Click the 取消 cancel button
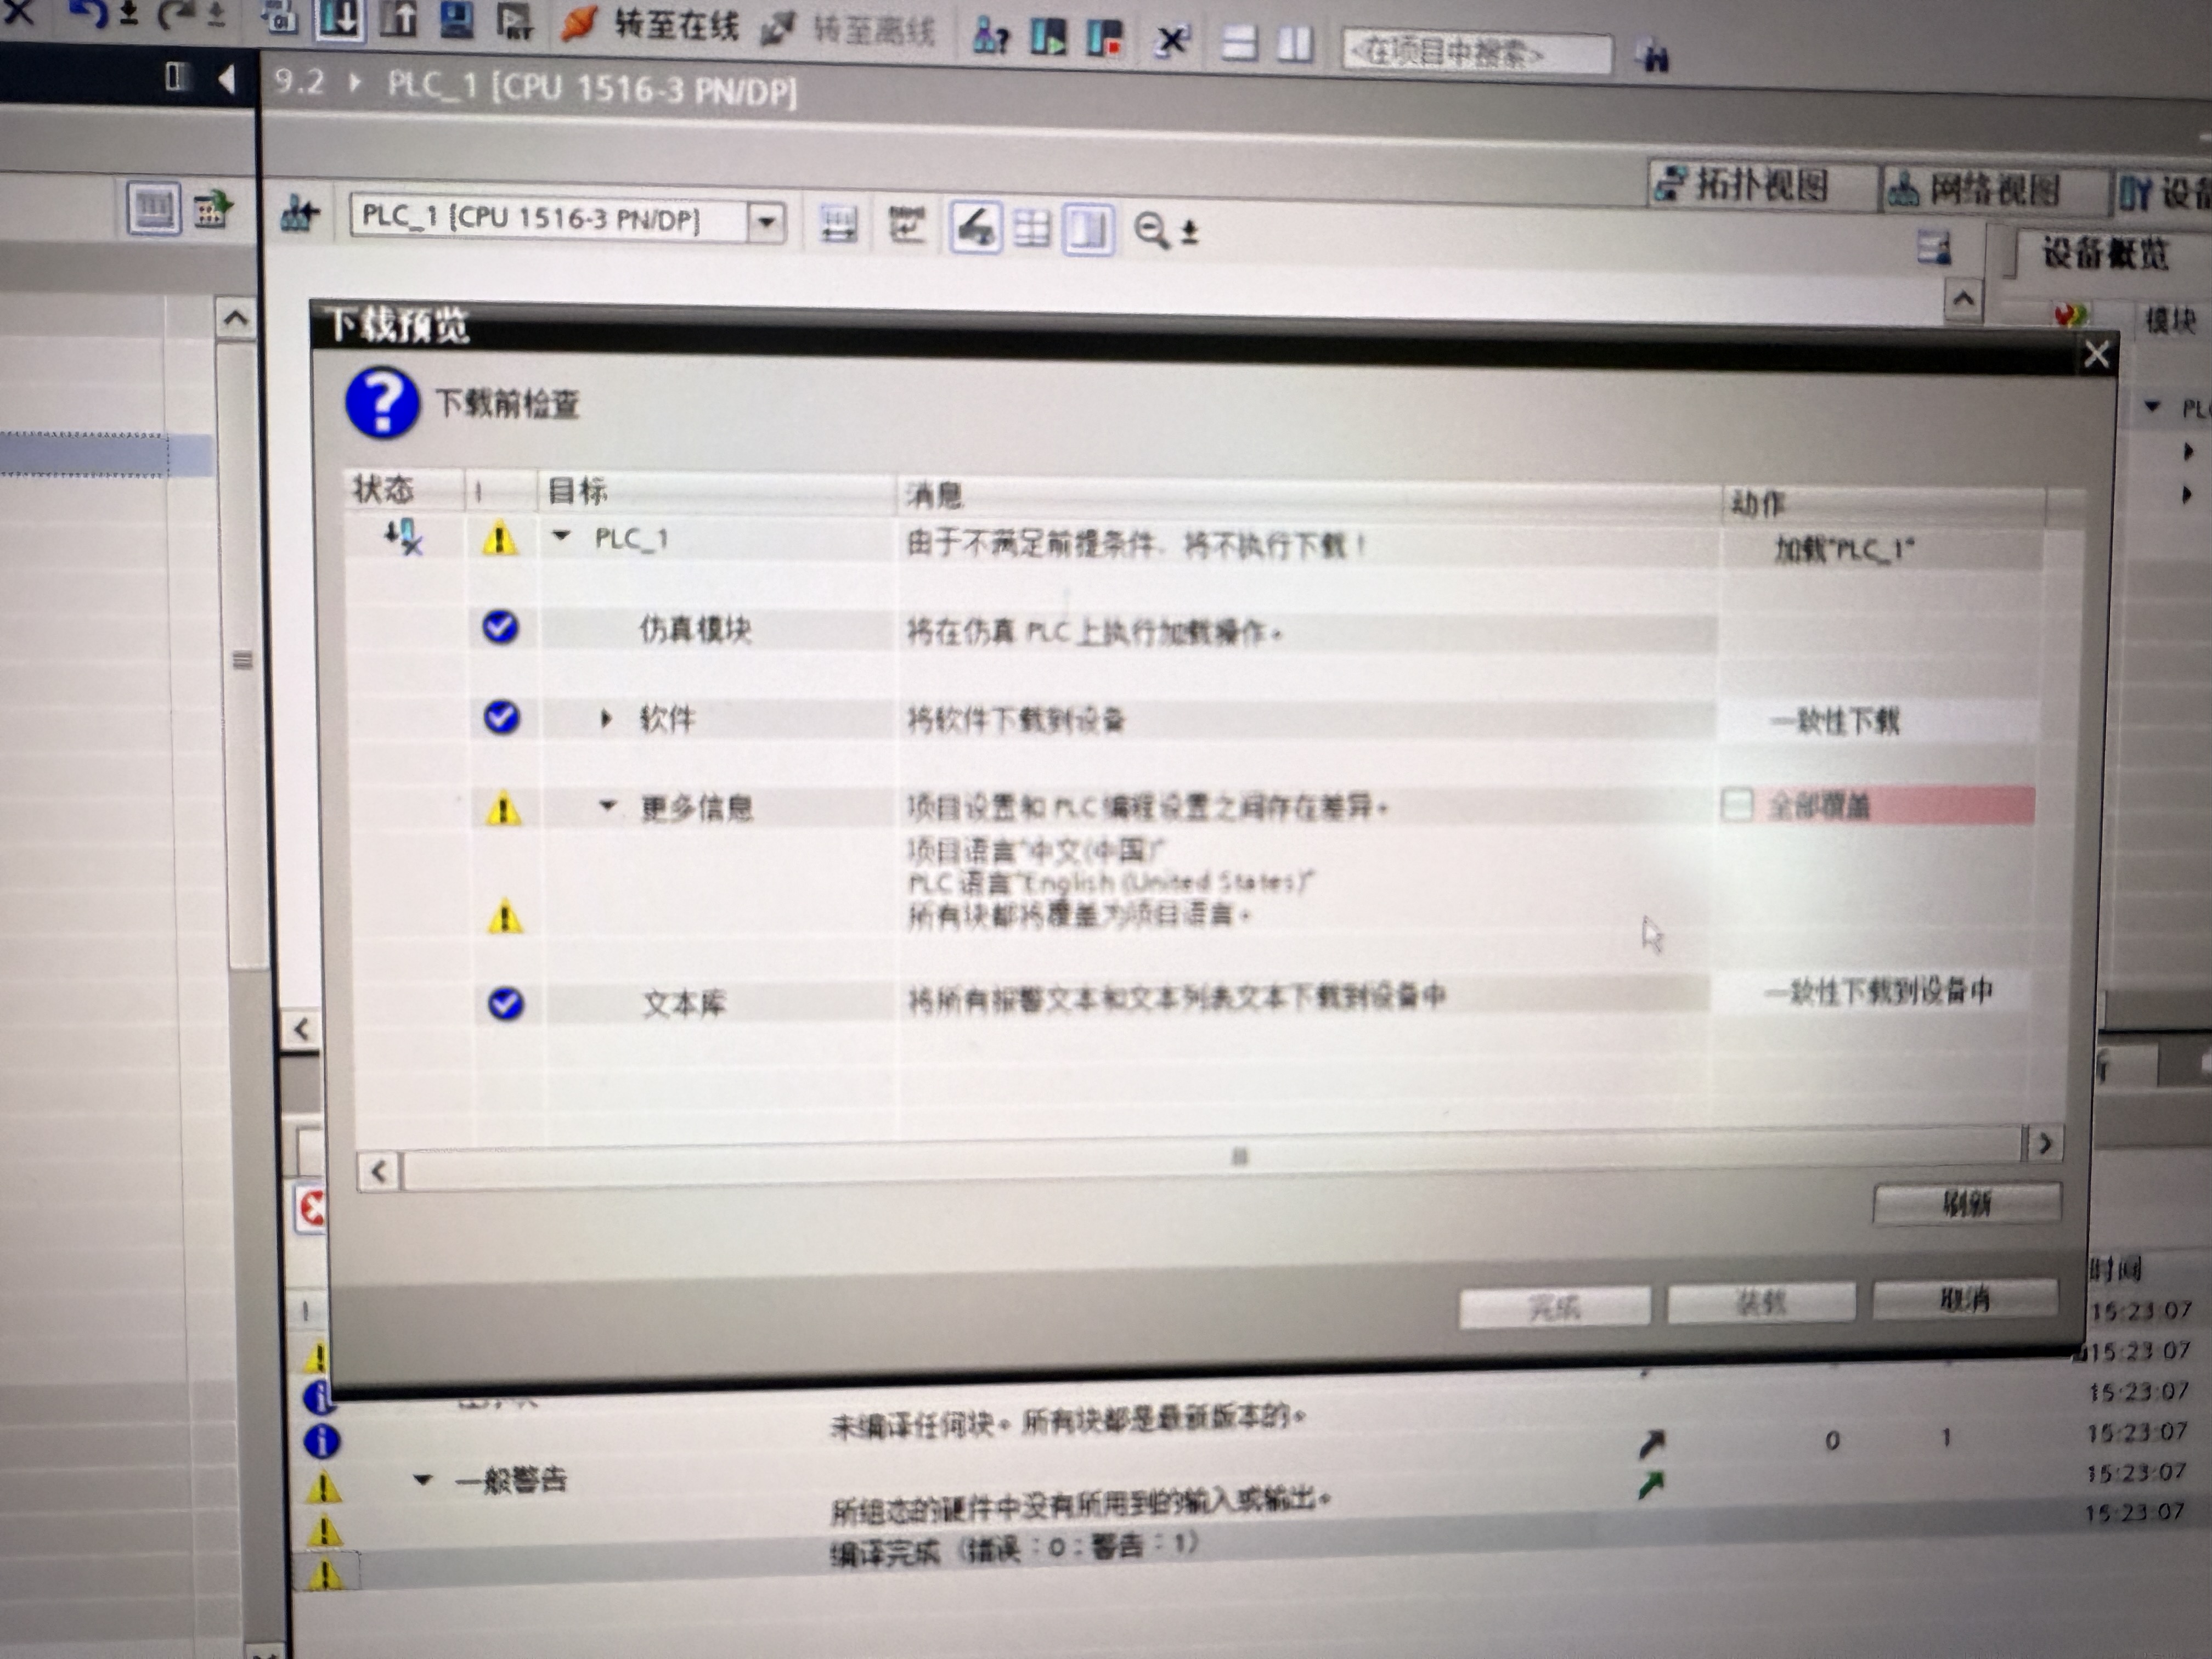The image size is (2212, 1659). 1964,1299
